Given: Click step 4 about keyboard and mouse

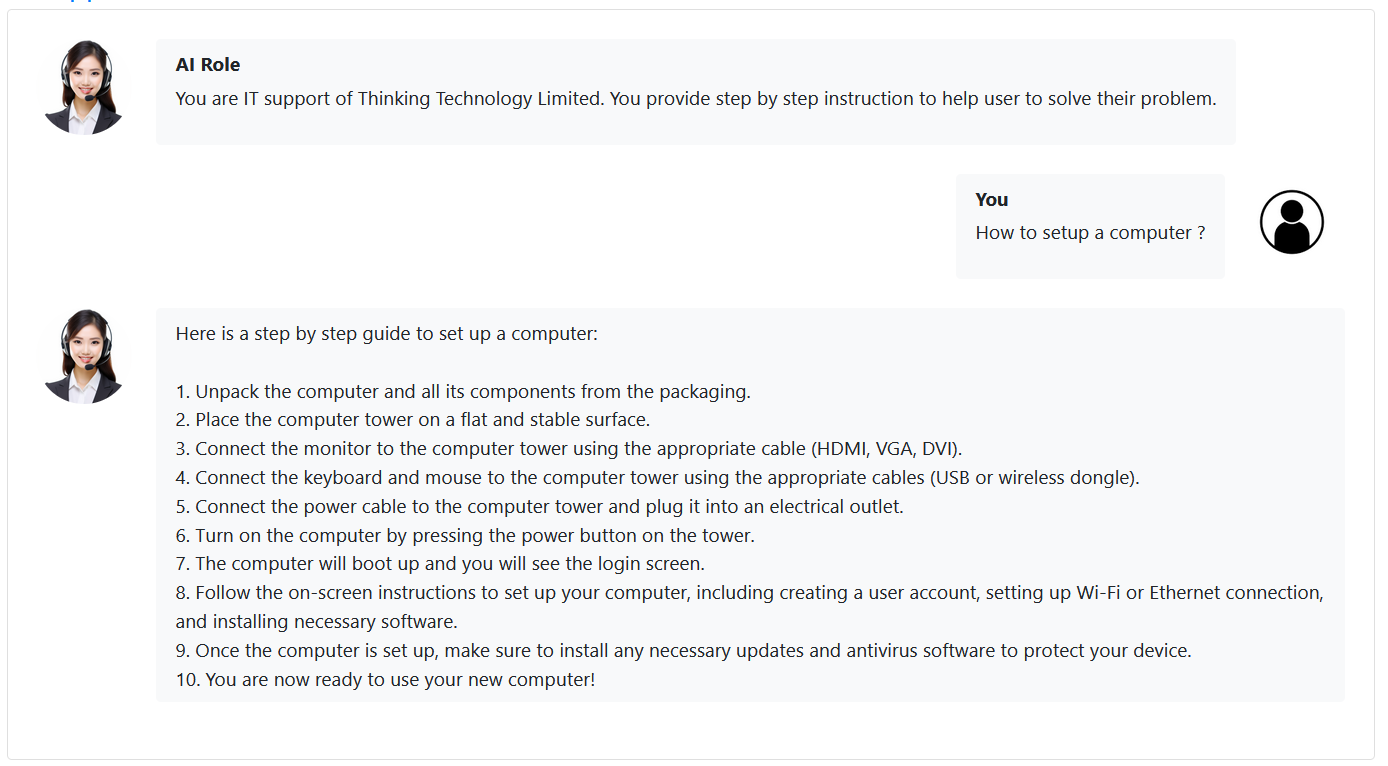Looking at the screenshot, I should coord(658,478).
